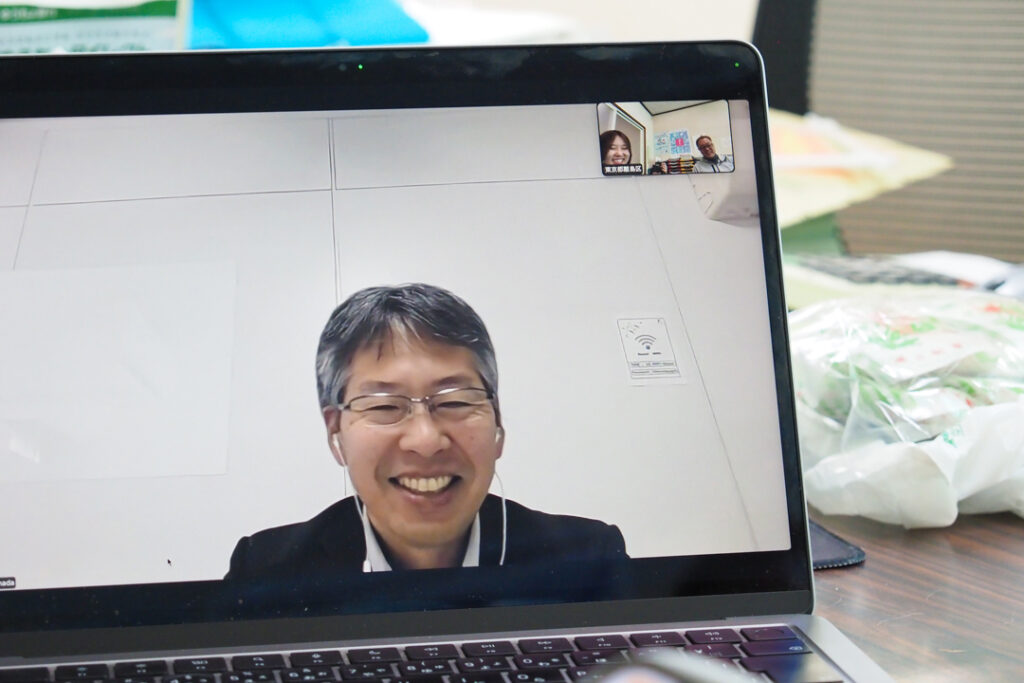The width and height of the screenshot is (1024, 683).
Task: Click the camera held in the thumbnail
Action: click(659, 168)
